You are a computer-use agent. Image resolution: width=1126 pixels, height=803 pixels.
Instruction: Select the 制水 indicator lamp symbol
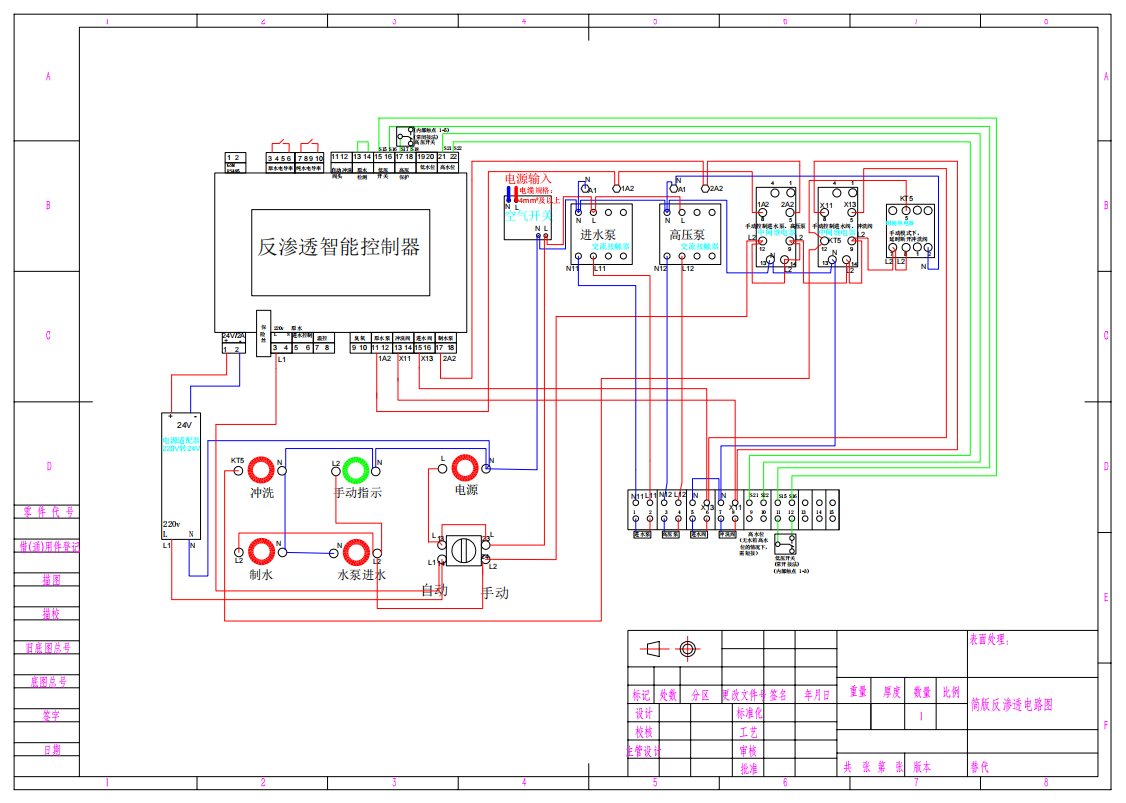[x=261, y=552]
